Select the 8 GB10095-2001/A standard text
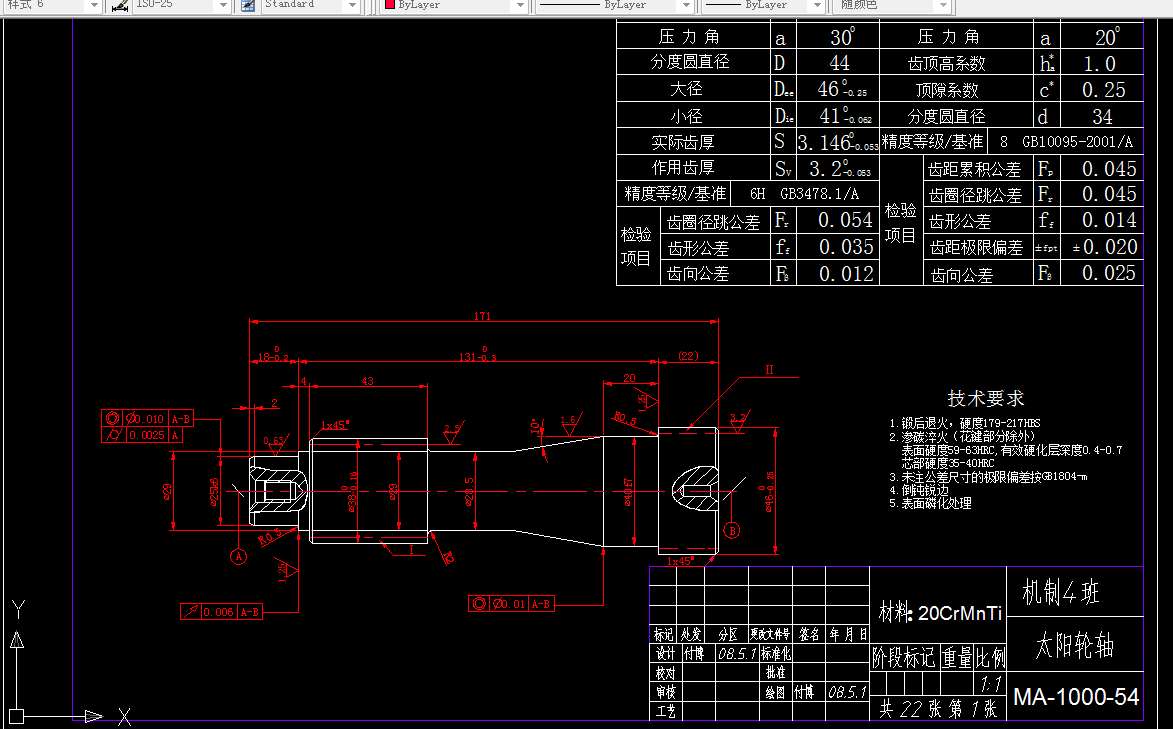Viewport: 1173px width, 729px height. [1066, 141]
